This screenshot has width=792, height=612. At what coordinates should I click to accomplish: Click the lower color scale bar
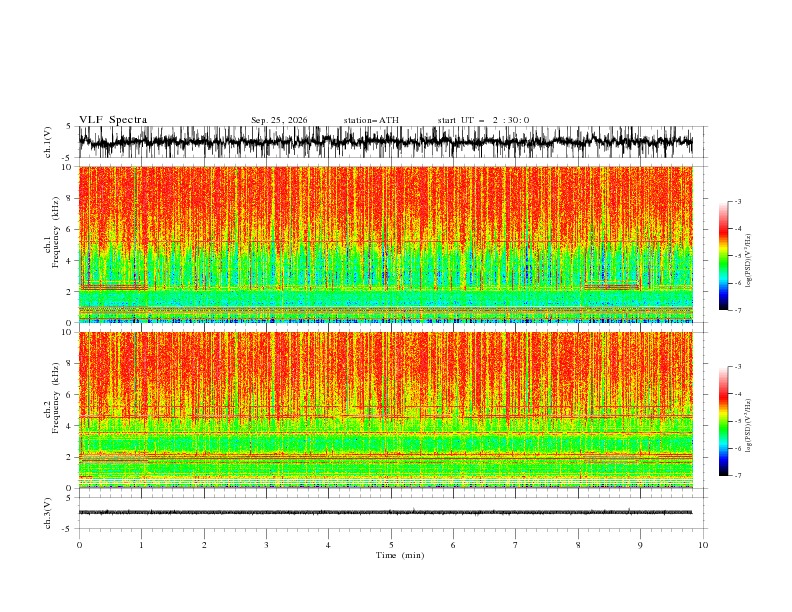723,421
